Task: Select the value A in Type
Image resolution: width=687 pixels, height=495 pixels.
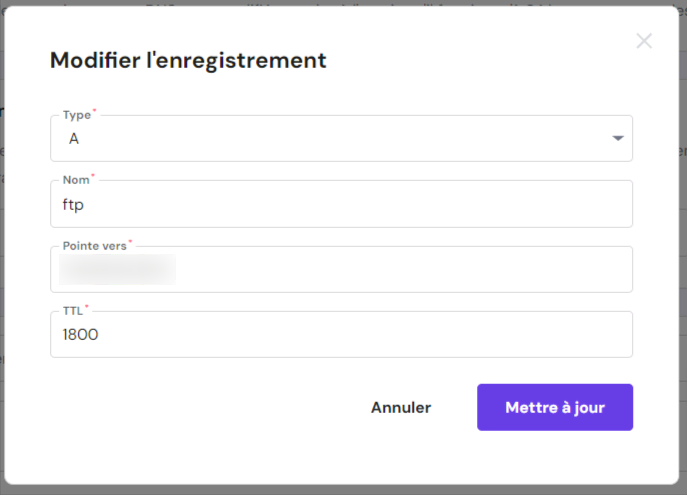Action: [x=74, y=139]
